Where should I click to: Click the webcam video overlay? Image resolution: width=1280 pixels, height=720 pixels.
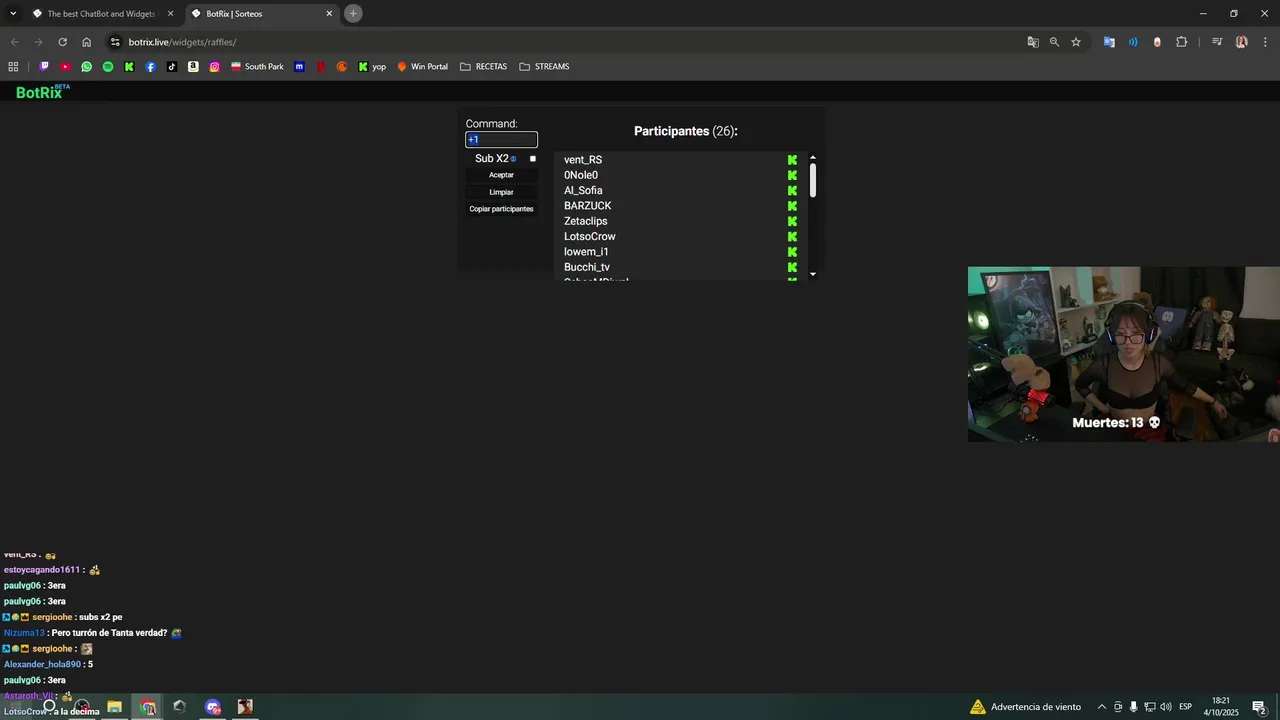point(1123,354)
